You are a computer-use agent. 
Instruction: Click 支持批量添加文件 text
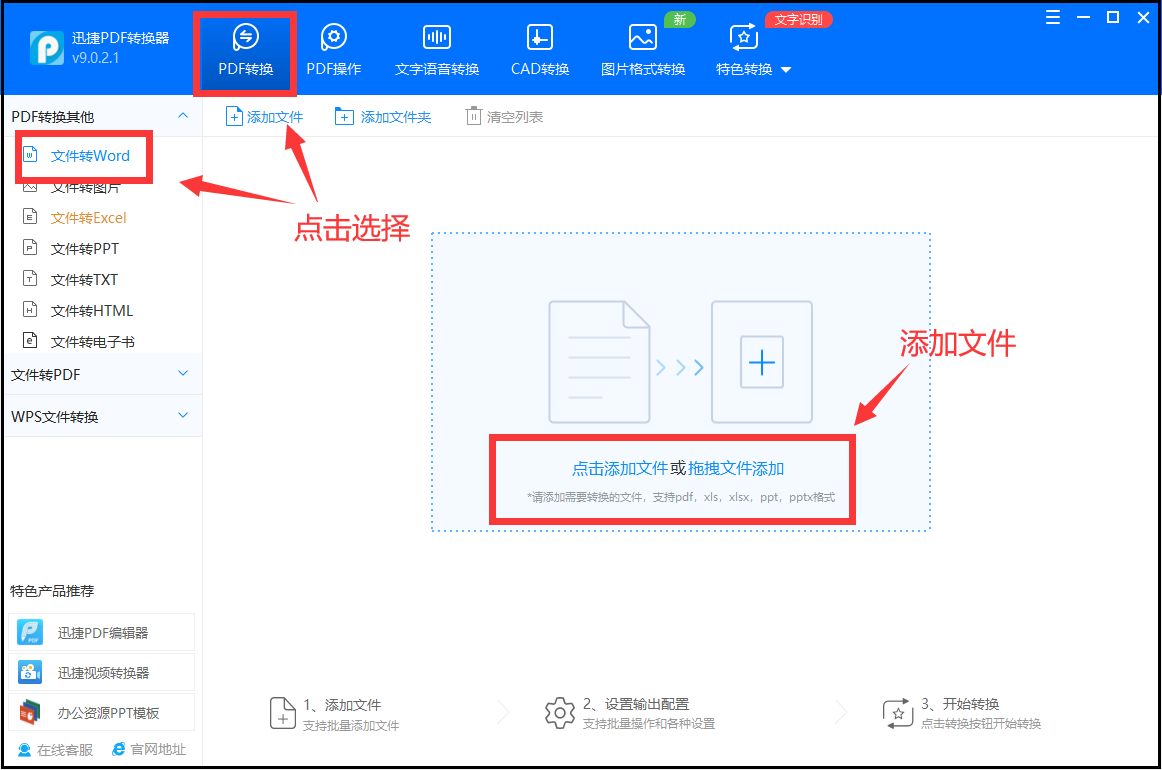[x=351, y=726]
